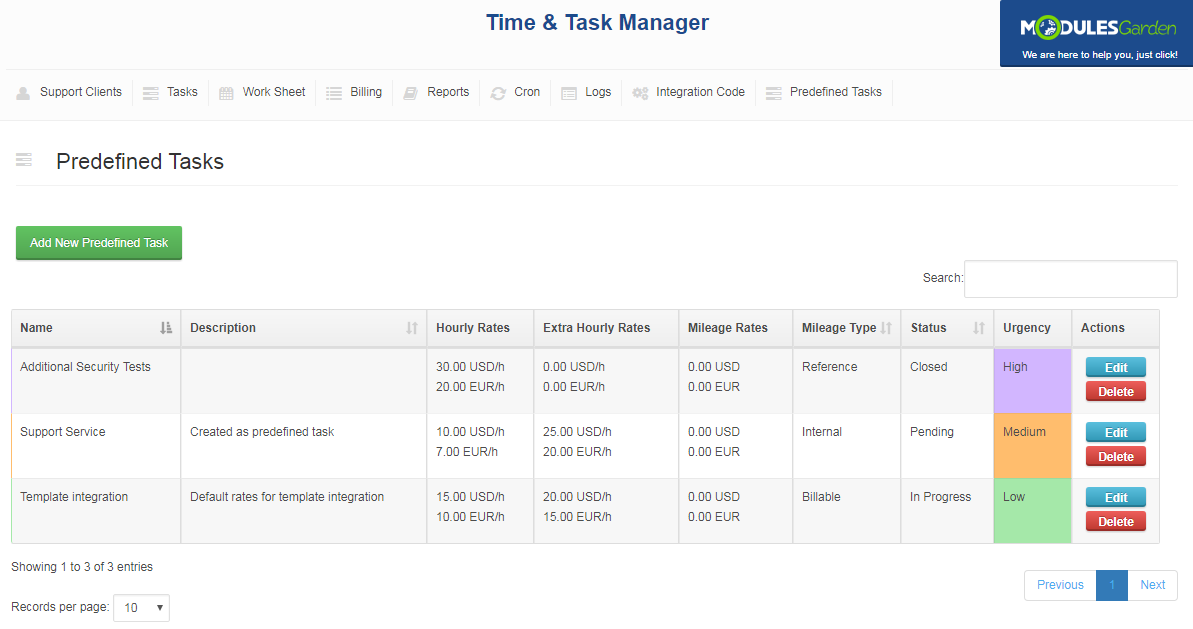Navigate to the Logs tab
Screen dimensions: 1193x629
tap(599, 92)
